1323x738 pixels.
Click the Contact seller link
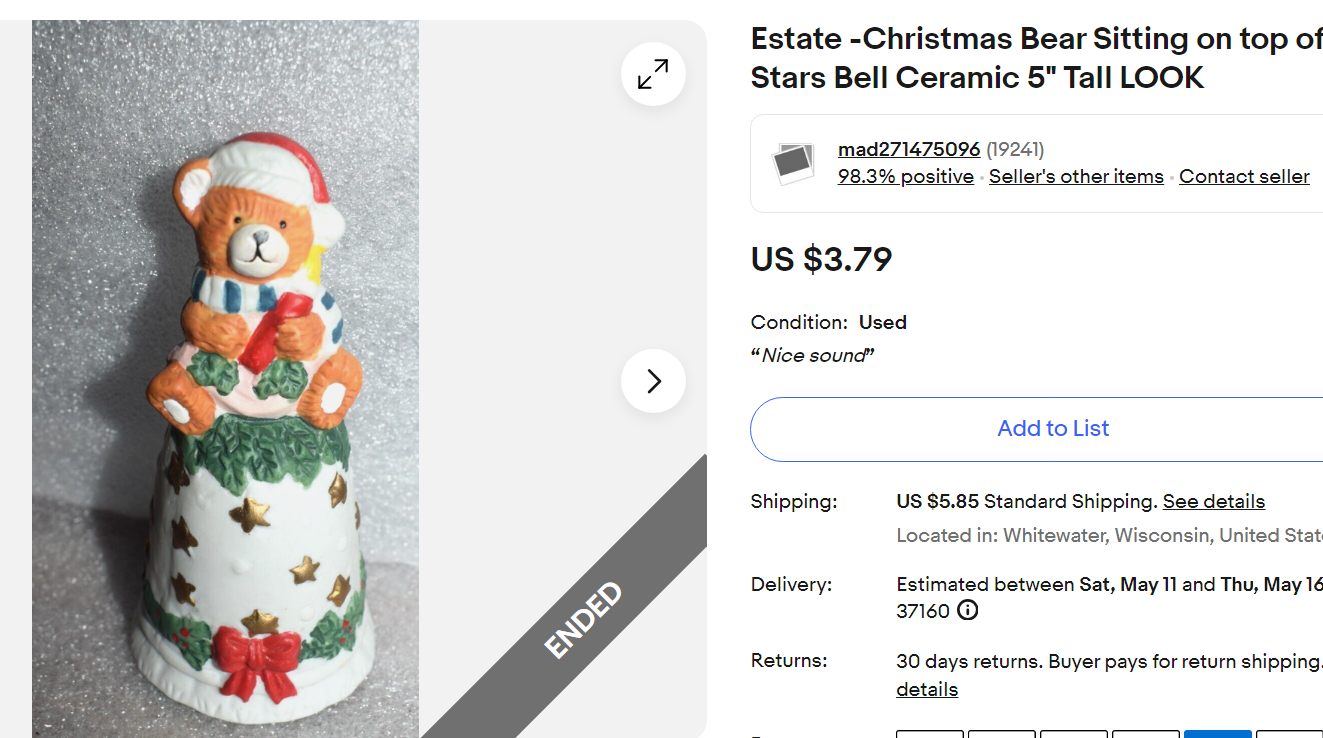coord(1244,176)
